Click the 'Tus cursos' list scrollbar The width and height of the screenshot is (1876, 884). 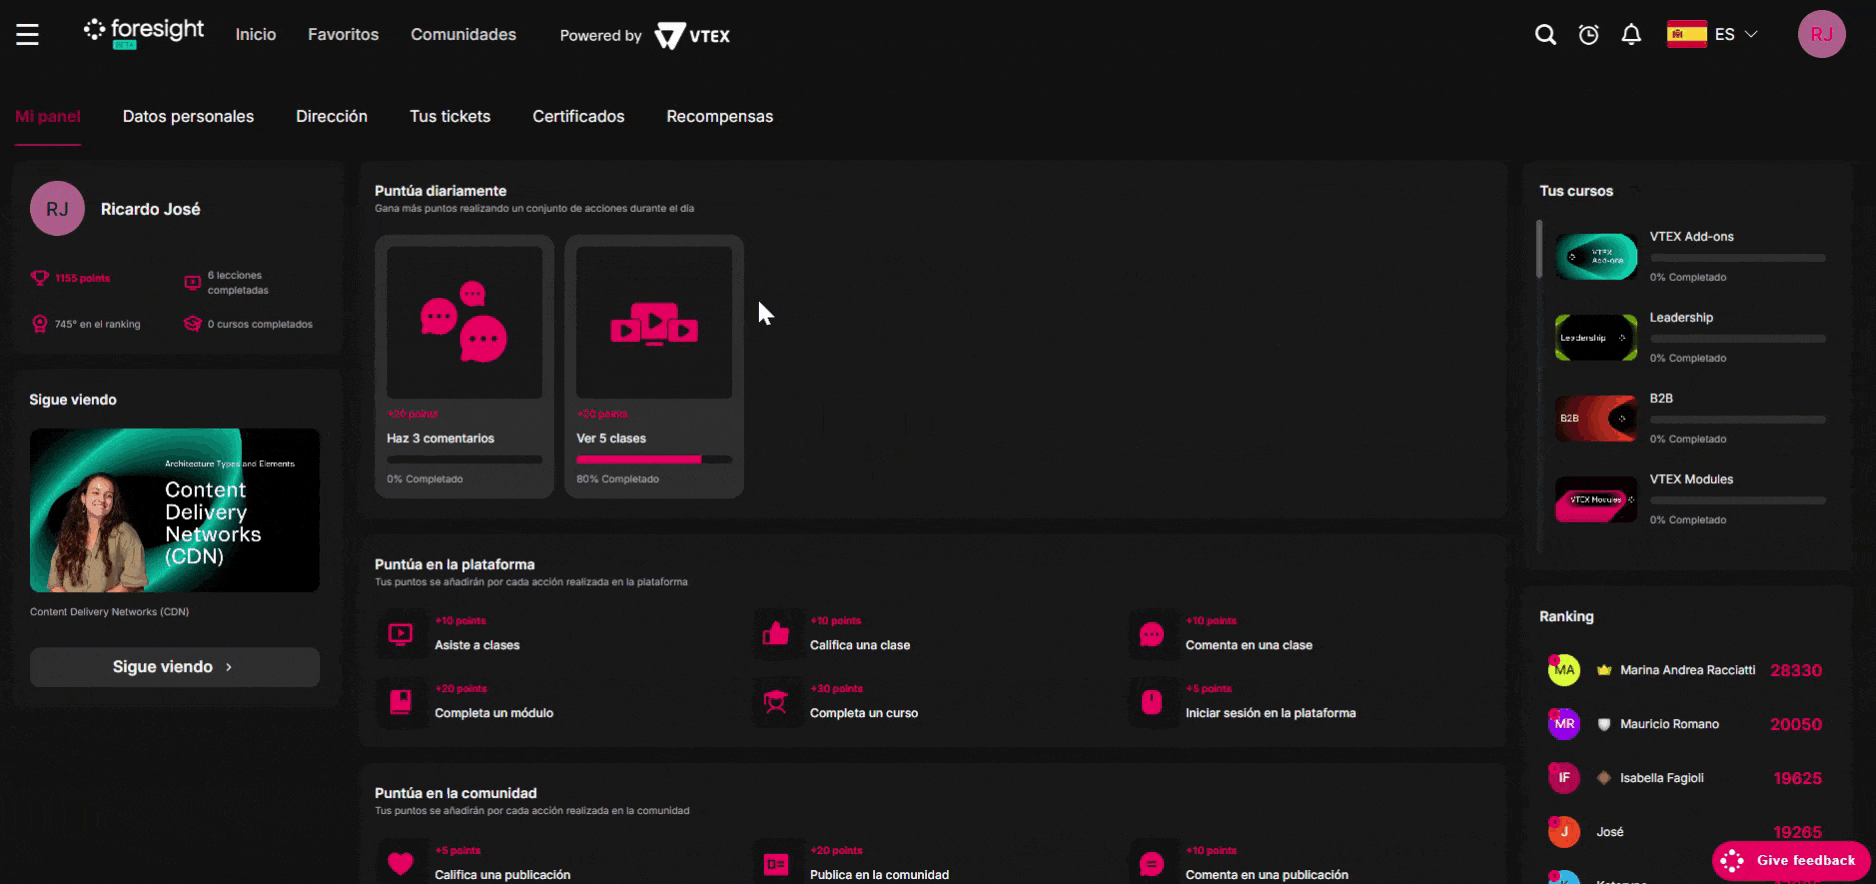pyautogui.click(x=1539, y=250)
